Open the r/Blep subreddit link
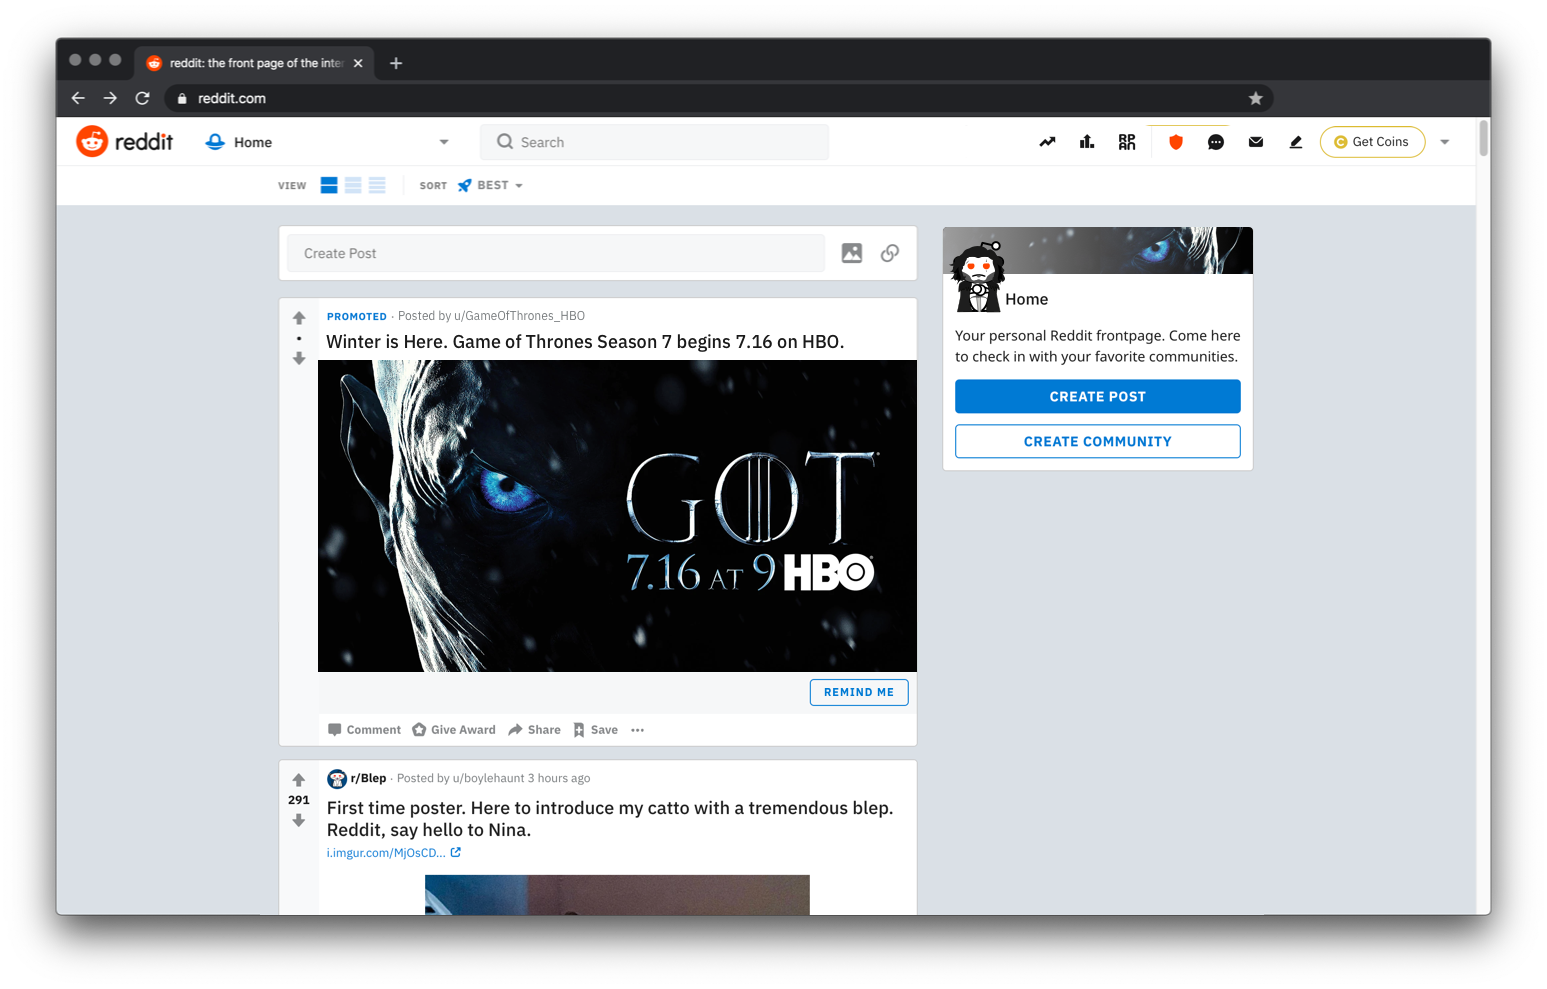The width and height of the screenshot is (1547, 989). [368, 778]
